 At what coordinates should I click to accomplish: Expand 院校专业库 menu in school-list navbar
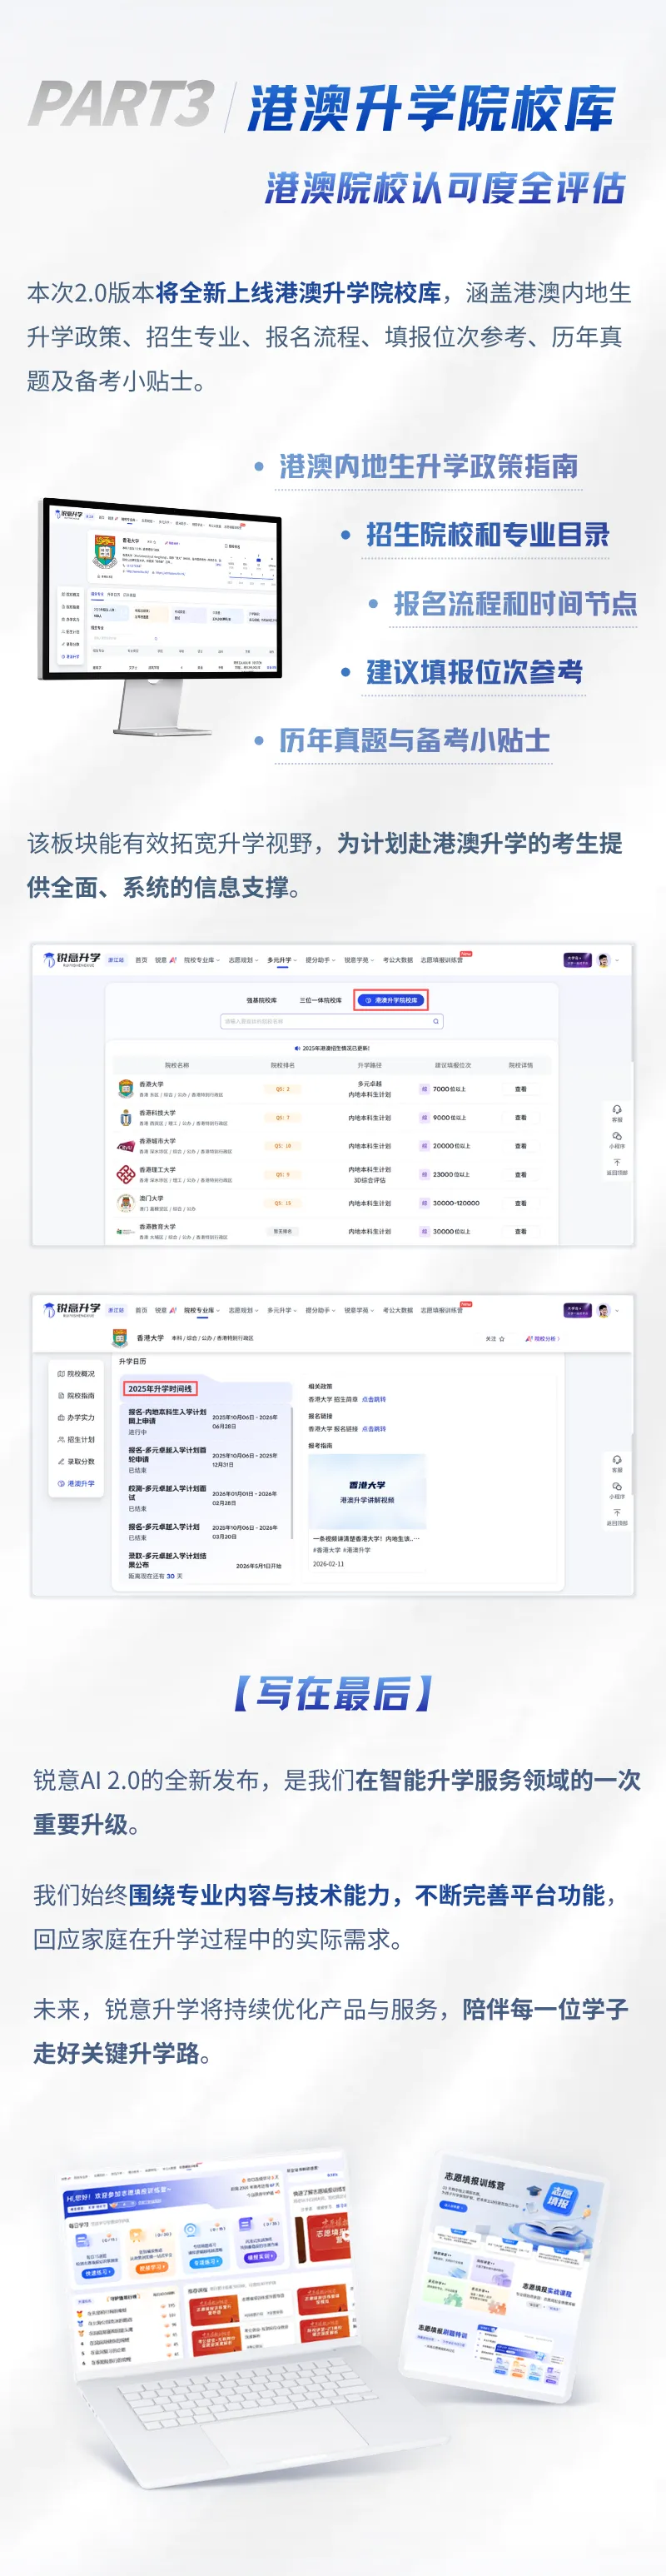(x=201, y=960)
